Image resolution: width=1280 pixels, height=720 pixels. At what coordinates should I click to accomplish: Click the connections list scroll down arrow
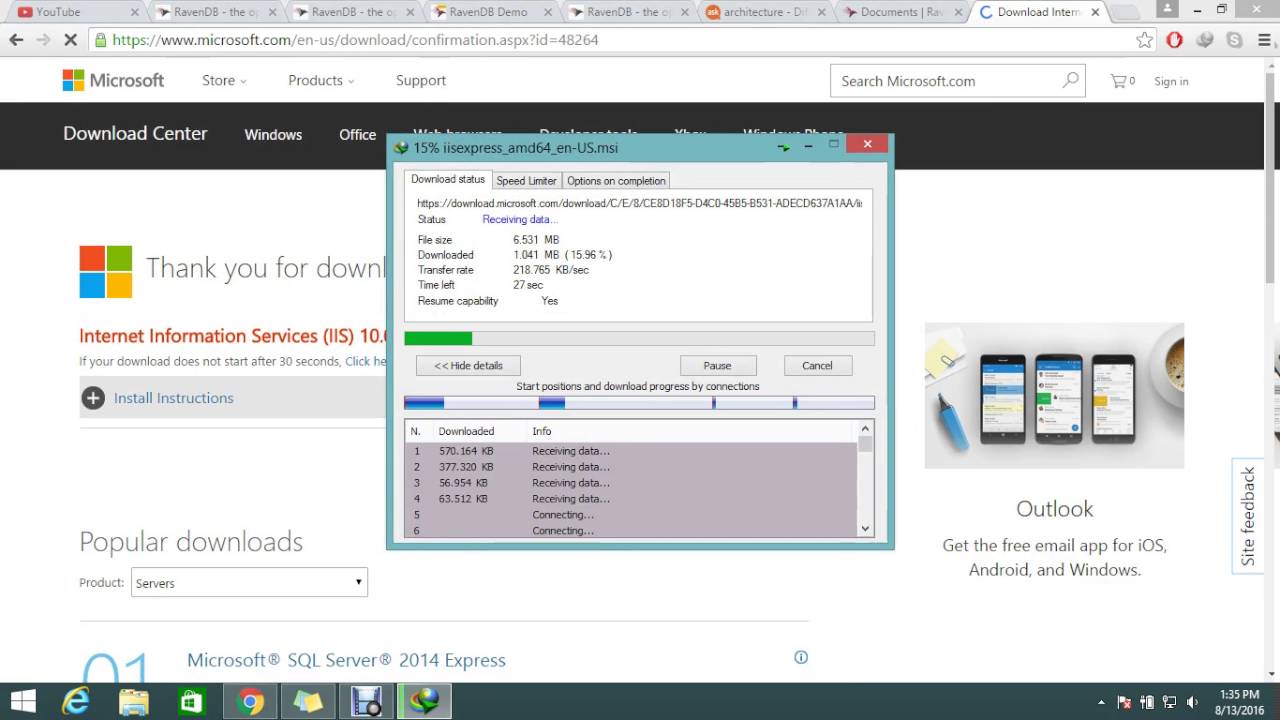click(865, 529)
